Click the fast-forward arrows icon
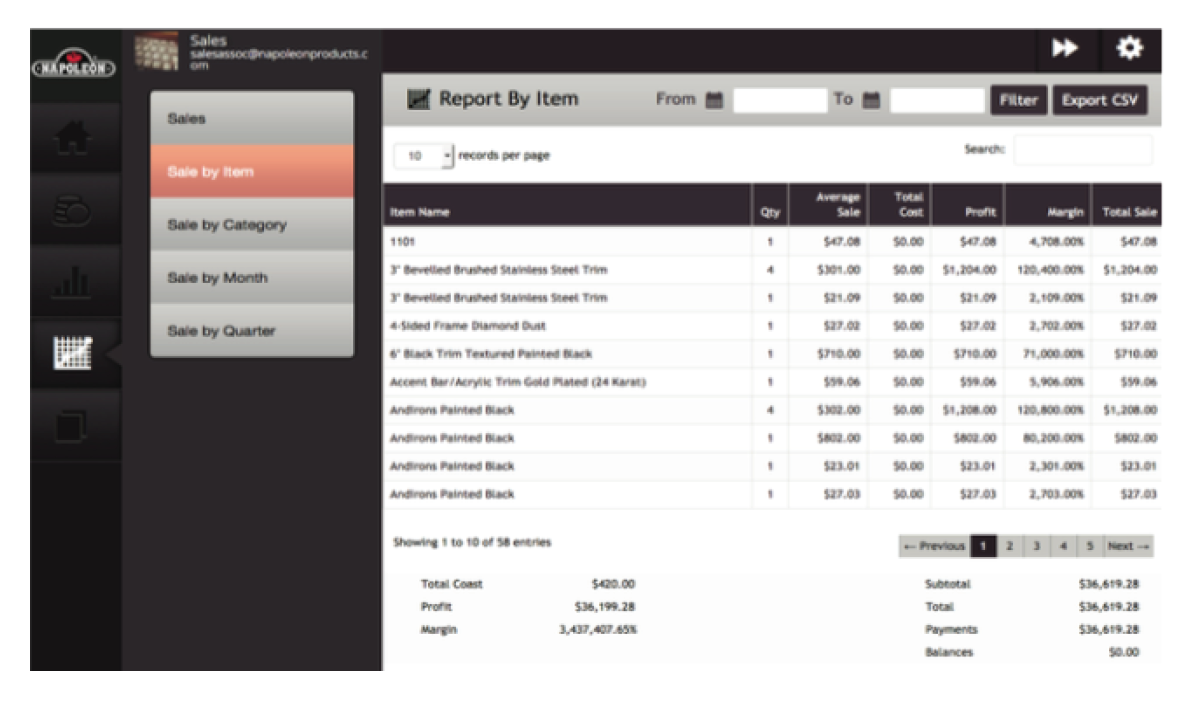 click(1065, 49)
